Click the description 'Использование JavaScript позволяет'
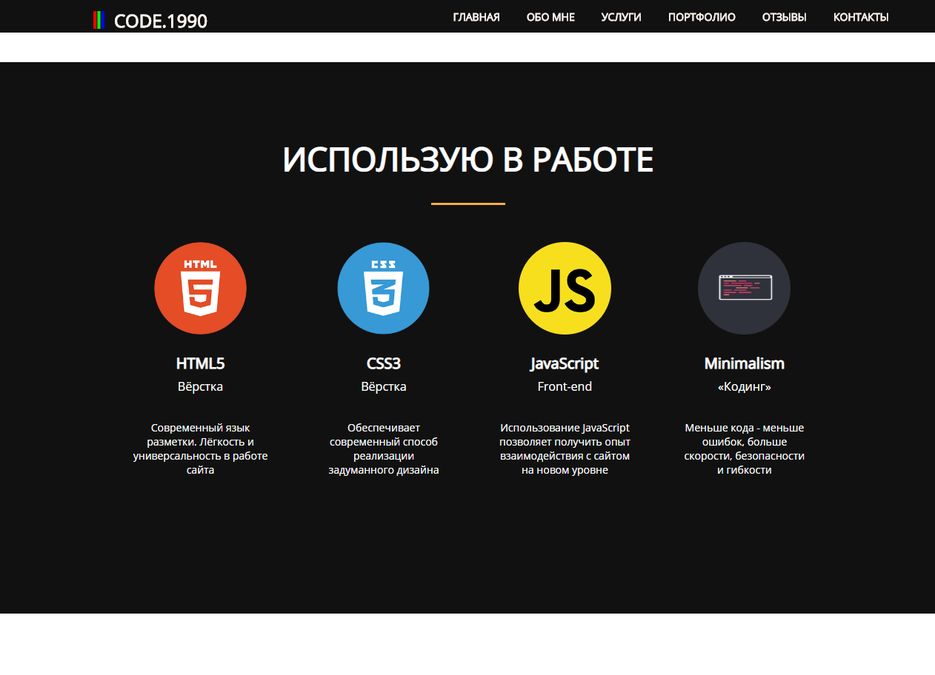The width and height of the screenshot is (935, 675). coord(565,449)
